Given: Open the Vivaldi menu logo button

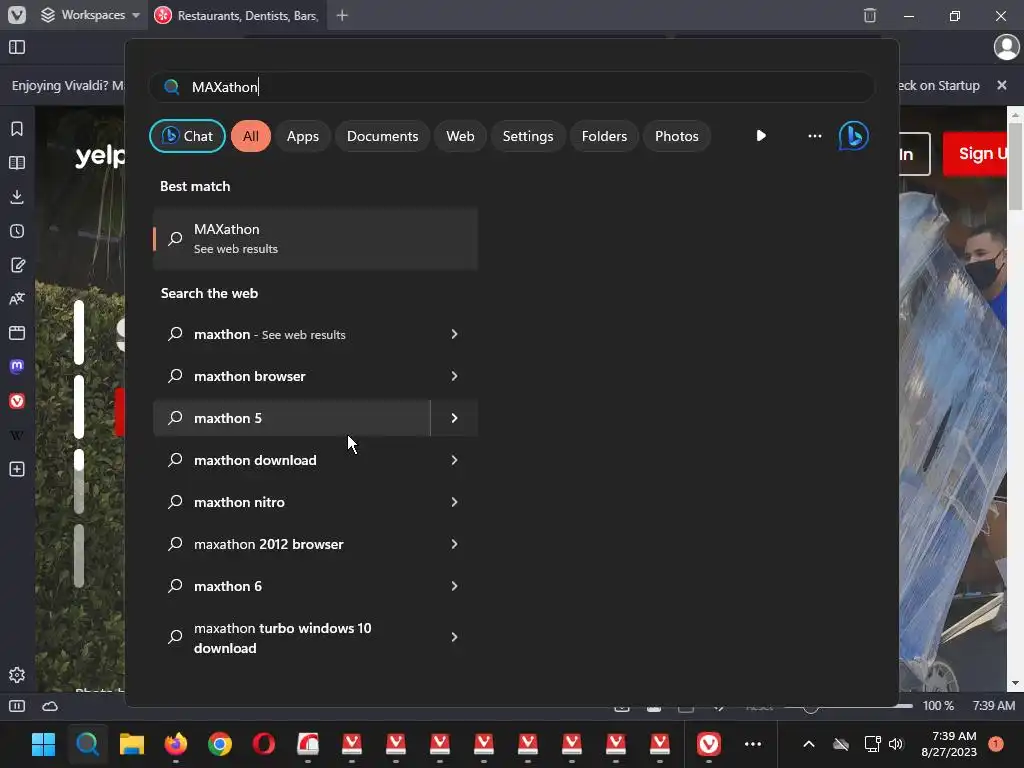Looking at the screenshot, I should [x=17, y=15].
